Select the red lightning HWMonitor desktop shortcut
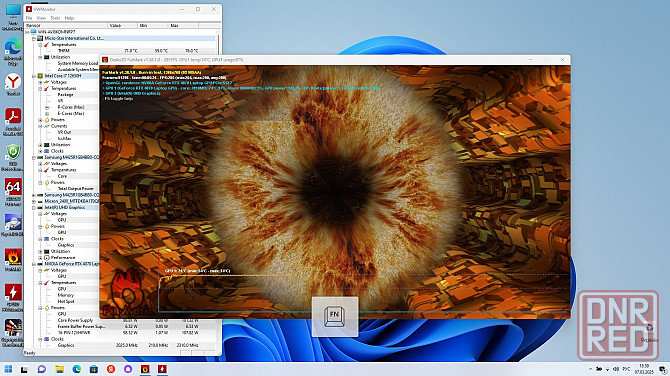 coord(13,297)
